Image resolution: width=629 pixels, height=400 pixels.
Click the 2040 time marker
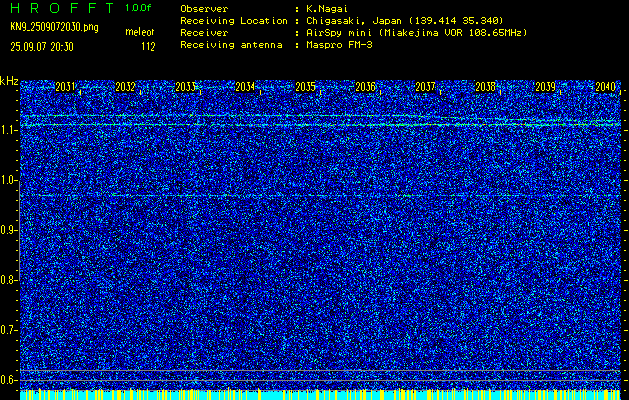click(605, 87)
